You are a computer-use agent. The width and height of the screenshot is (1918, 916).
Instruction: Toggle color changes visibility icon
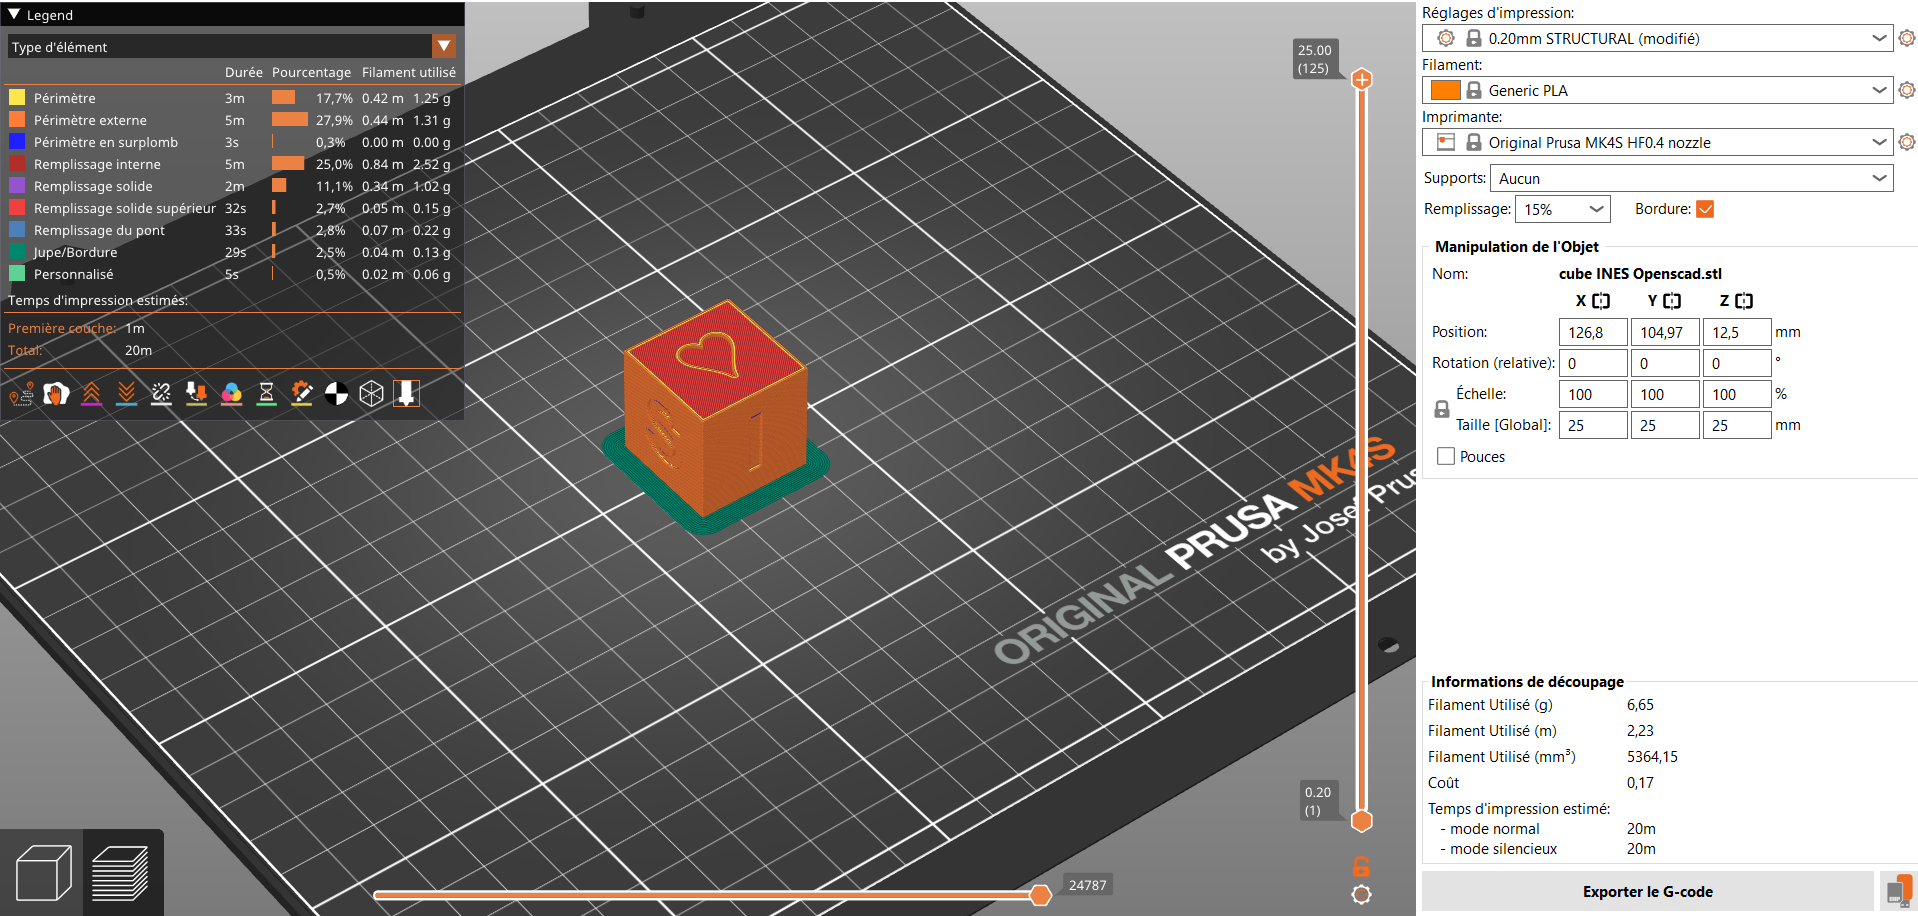(231, 394)
